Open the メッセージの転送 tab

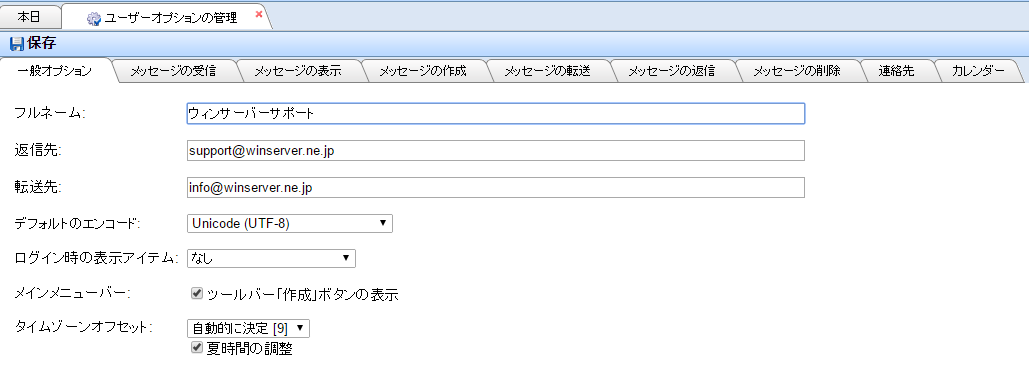(547, 71)
